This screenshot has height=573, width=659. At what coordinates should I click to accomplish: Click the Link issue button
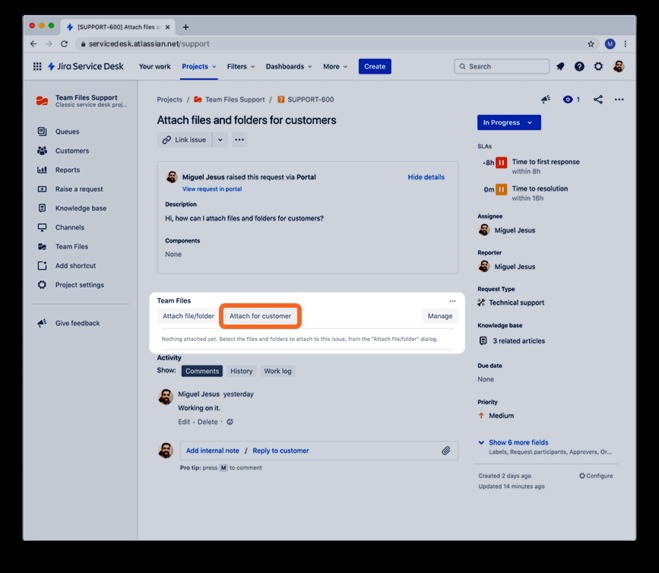pyautogui.click(x=185, y=140)
